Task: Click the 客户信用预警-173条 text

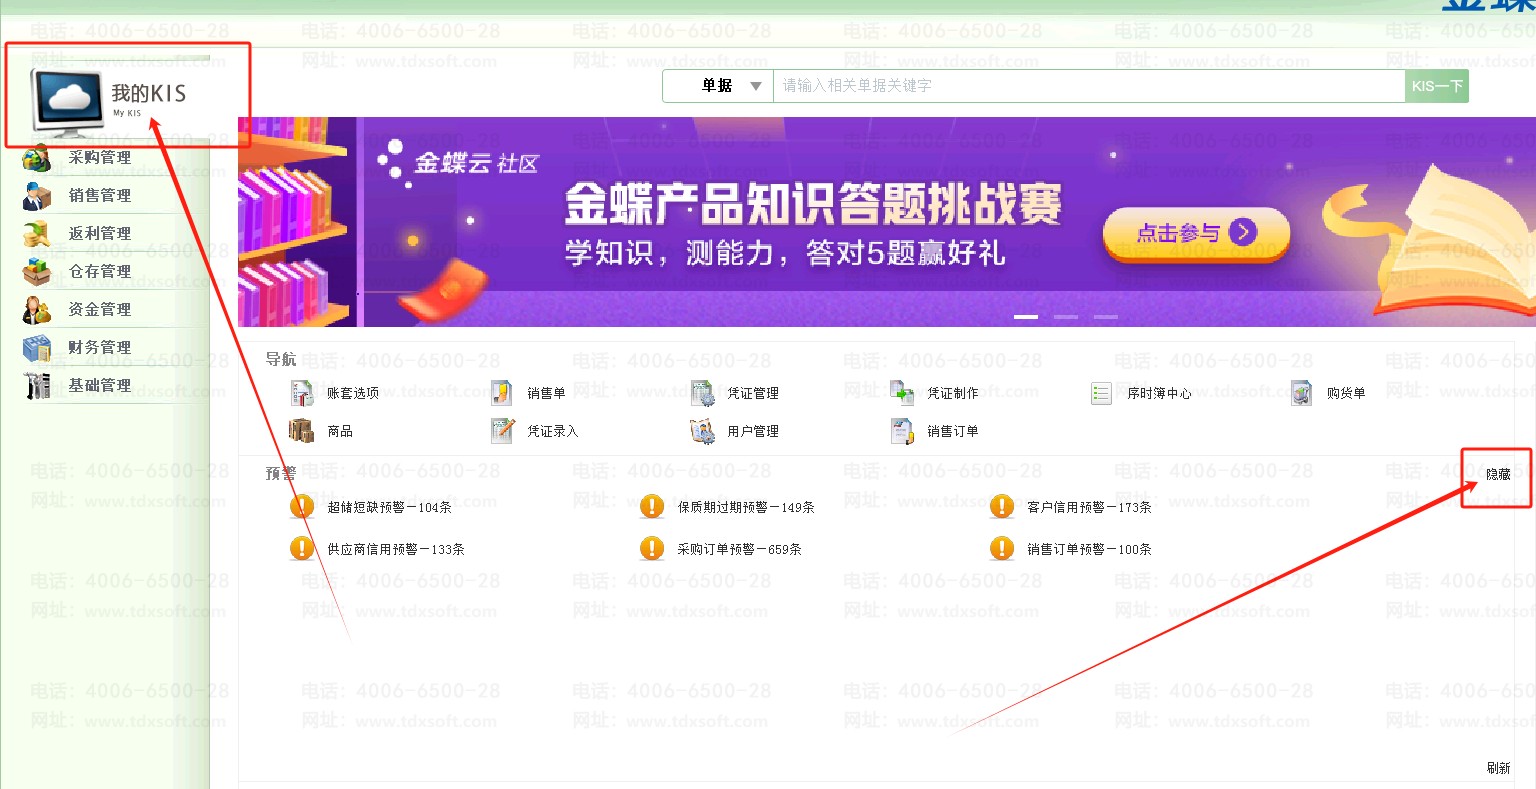Action: point(1090,508)
